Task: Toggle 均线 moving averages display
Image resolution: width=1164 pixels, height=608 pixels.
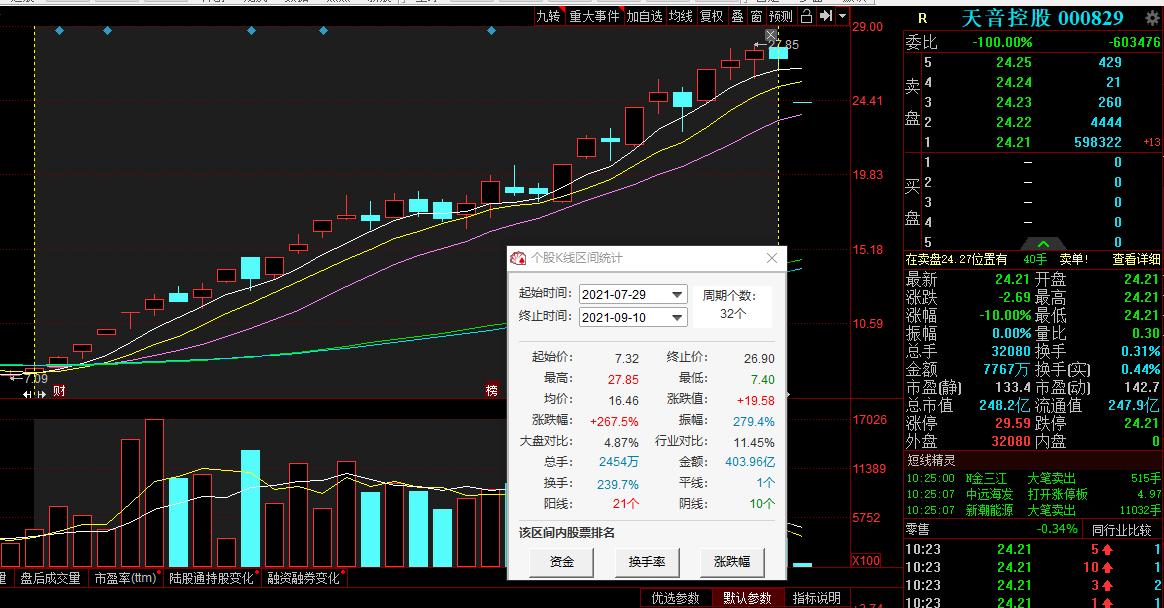Action: click(x=680, y=16)
